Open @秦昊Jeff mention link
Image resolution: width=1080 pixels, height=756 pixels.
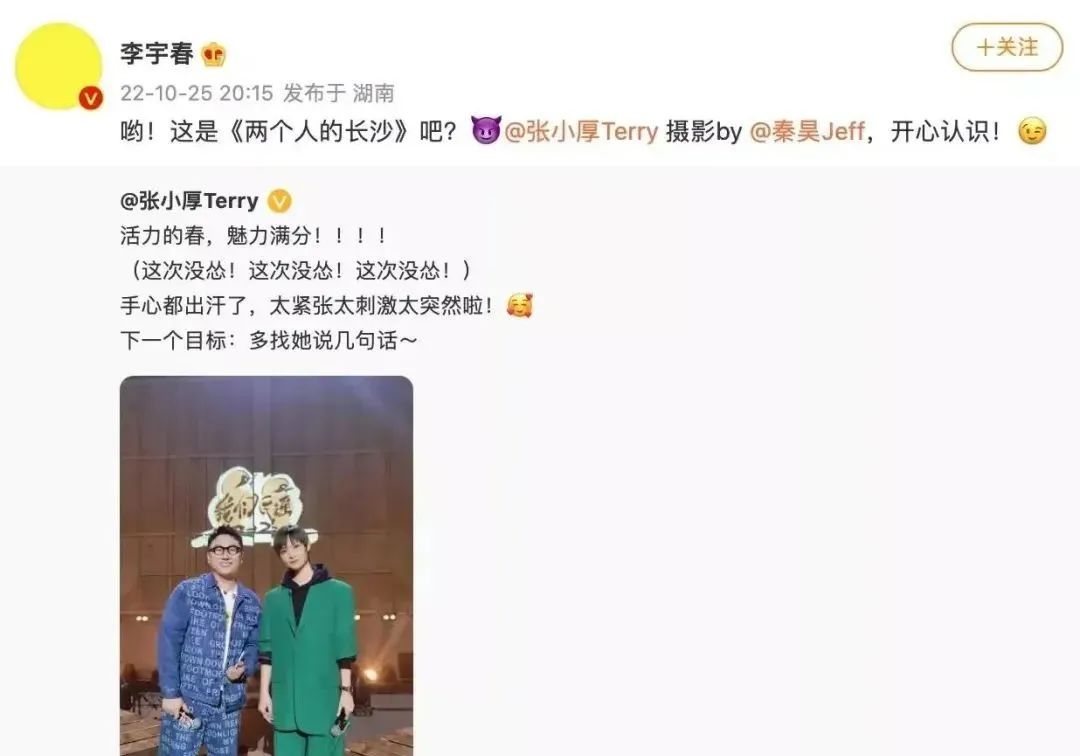(x=807, y=131)
